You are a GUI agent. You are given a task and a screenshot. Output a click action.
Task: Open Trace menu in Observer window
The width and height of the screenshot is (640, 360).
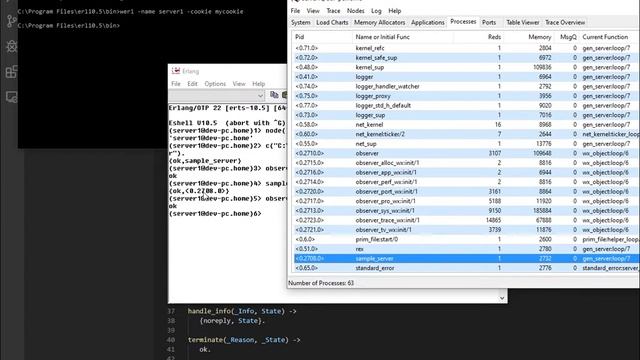click(x=333, y=11)
